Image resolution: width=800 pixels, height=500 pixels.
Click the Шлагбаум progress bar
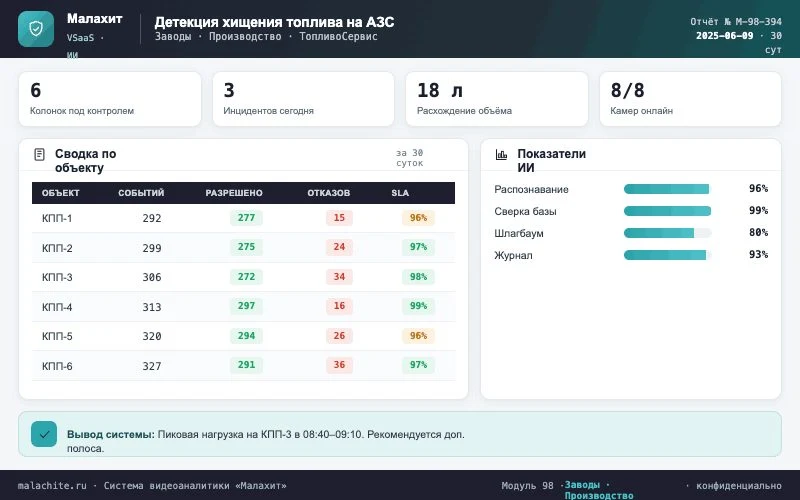pos(667,233)
